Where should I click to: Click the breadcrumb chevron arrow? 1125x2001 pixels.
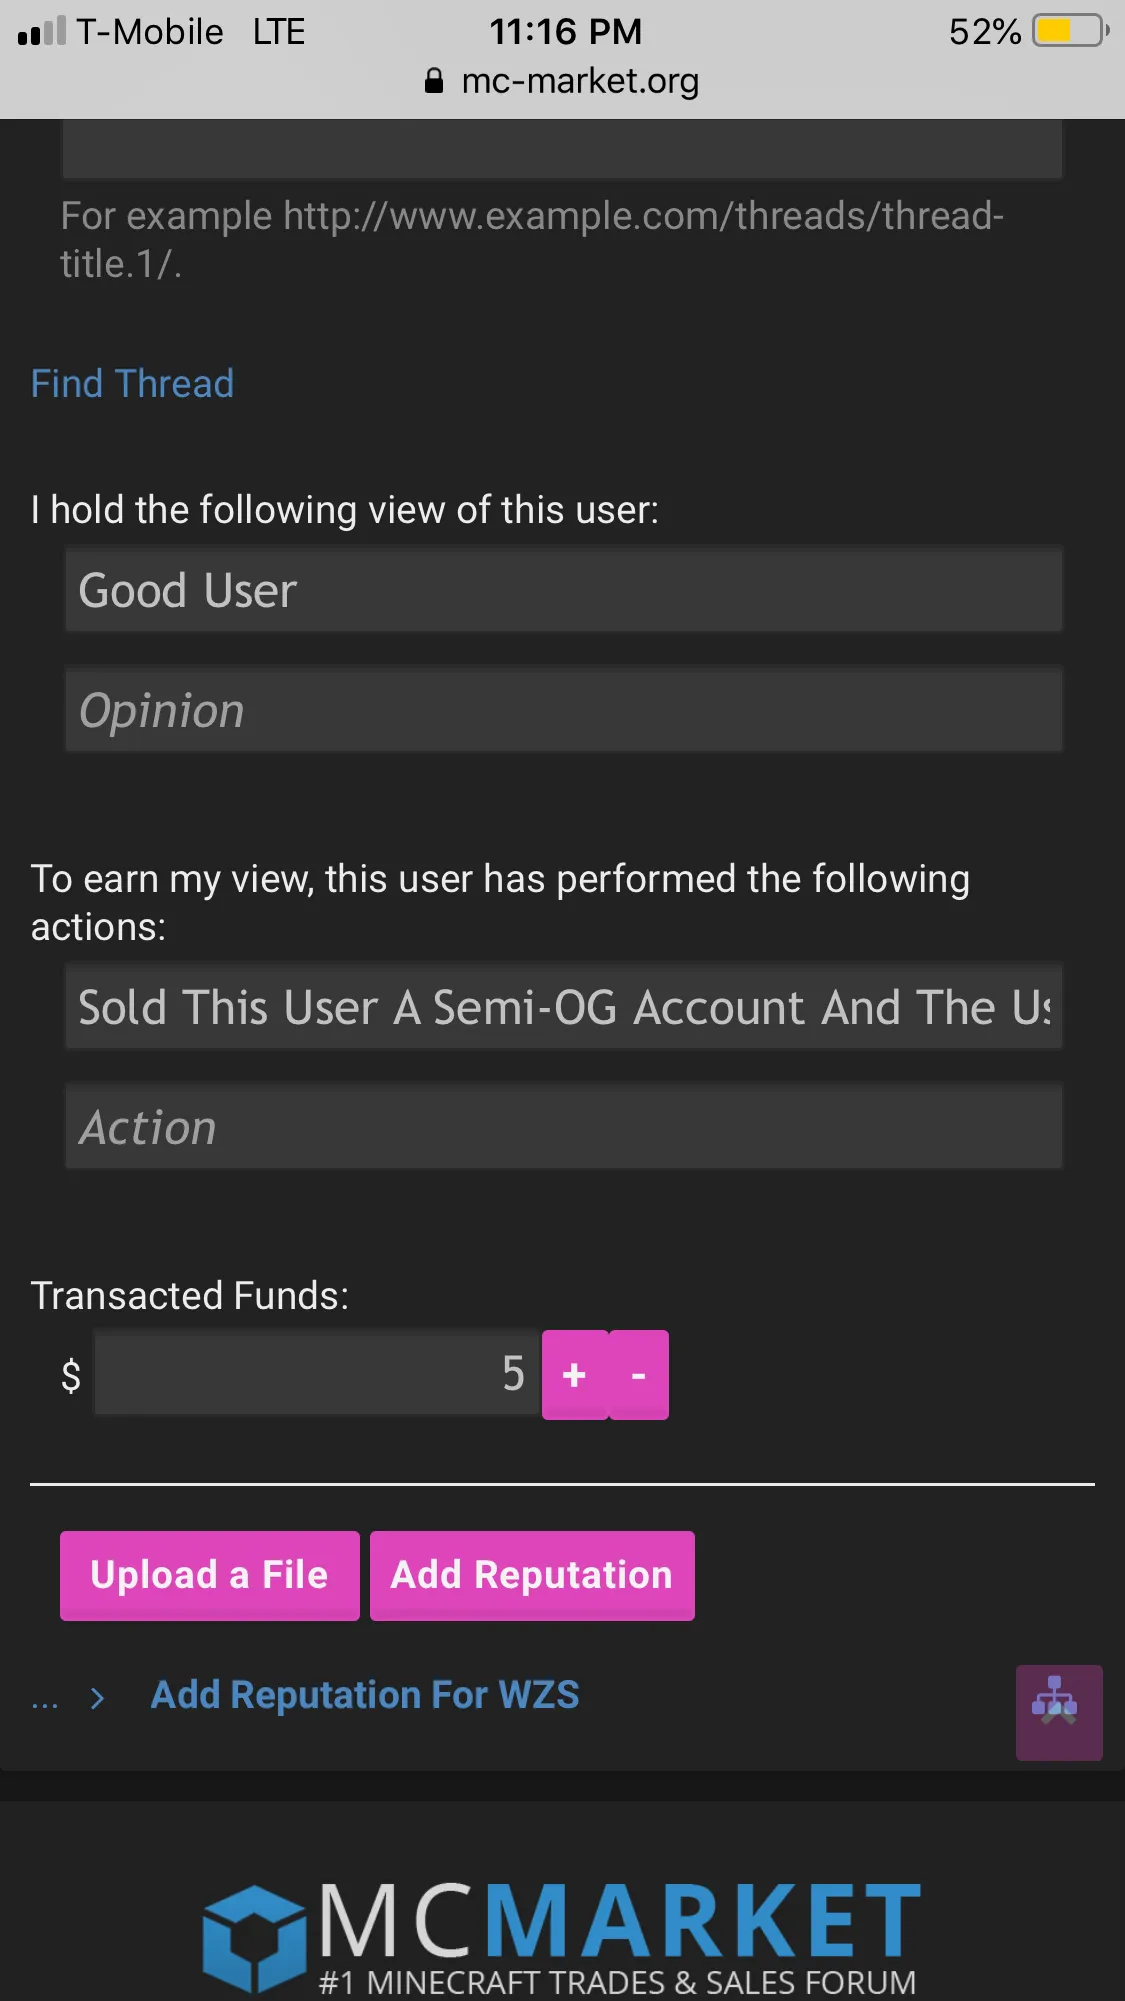click(x=97, y=1698)
